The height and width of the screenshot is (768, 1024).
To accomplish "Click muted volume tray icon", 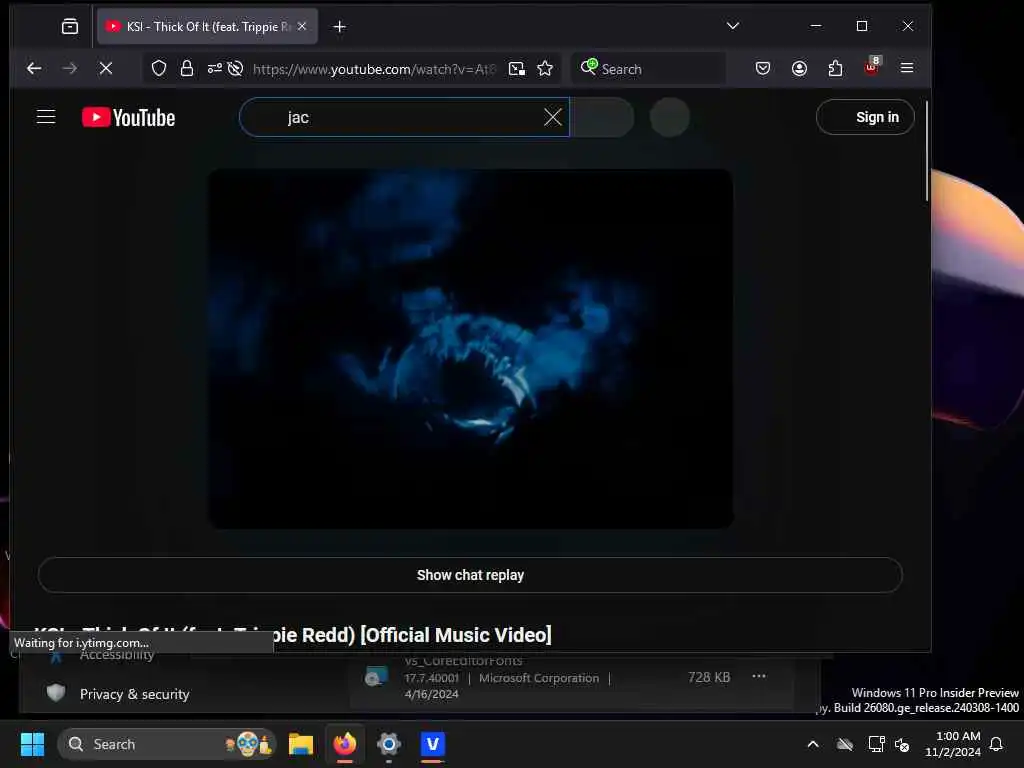I will [903, 744].
